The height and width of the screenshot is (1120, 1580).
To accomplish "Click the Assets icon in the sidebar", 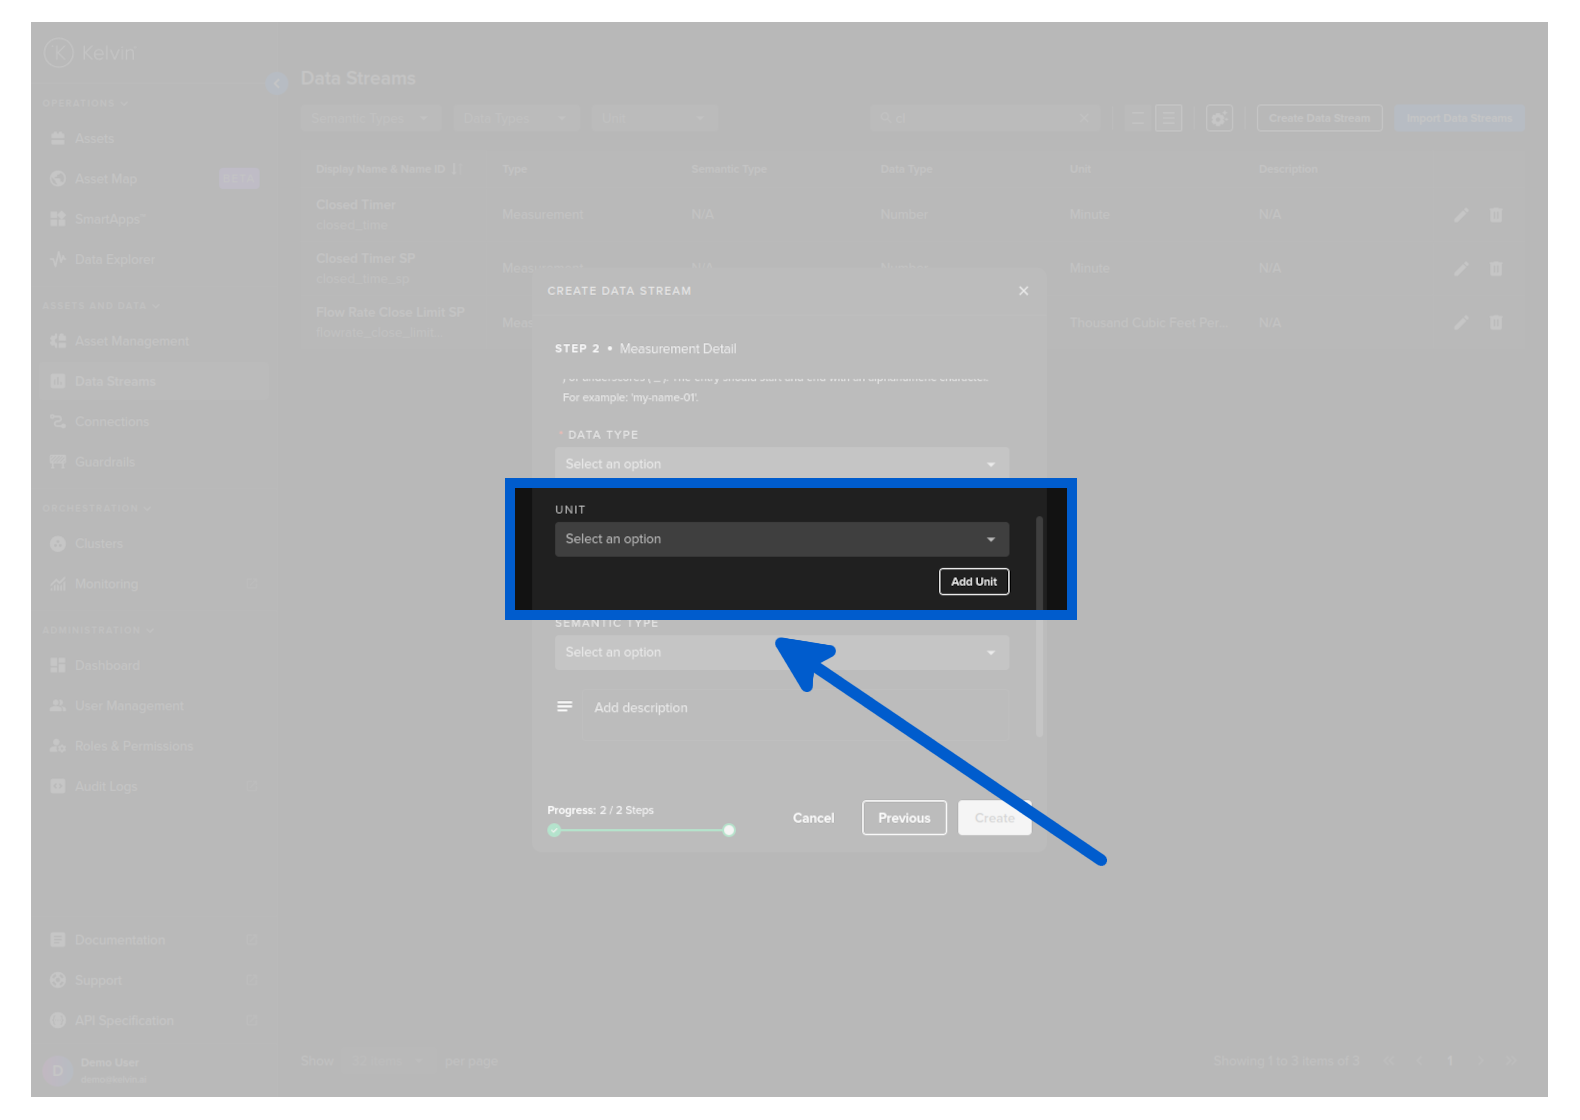I will pos(58,139).
